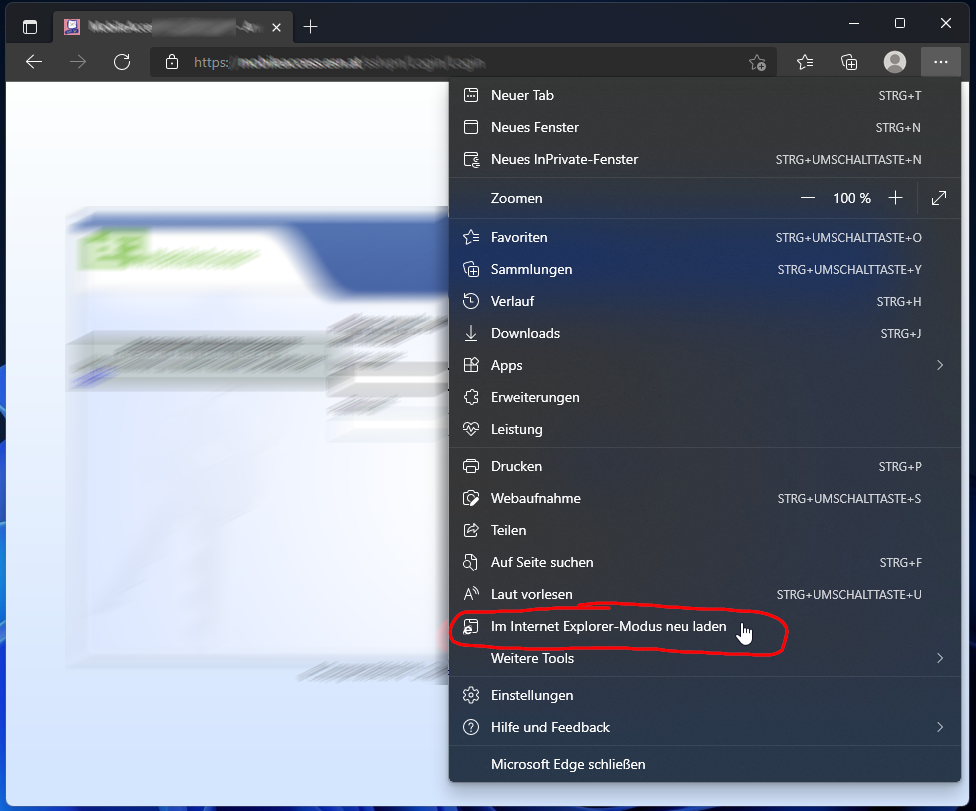Toggle the vertical tabs icon
Viewport: 976px width, 811px height.
point(30,27)
